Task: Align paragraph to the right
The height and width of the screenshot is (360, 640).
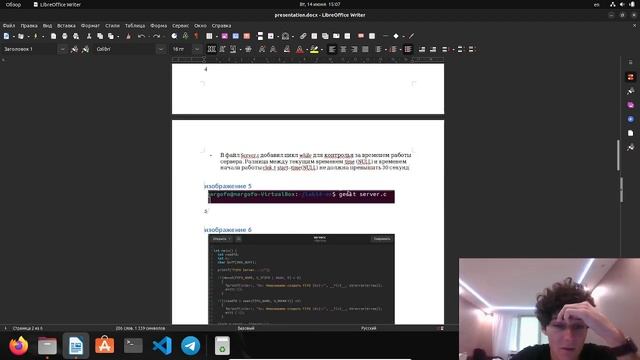Action: coord(354,49)
